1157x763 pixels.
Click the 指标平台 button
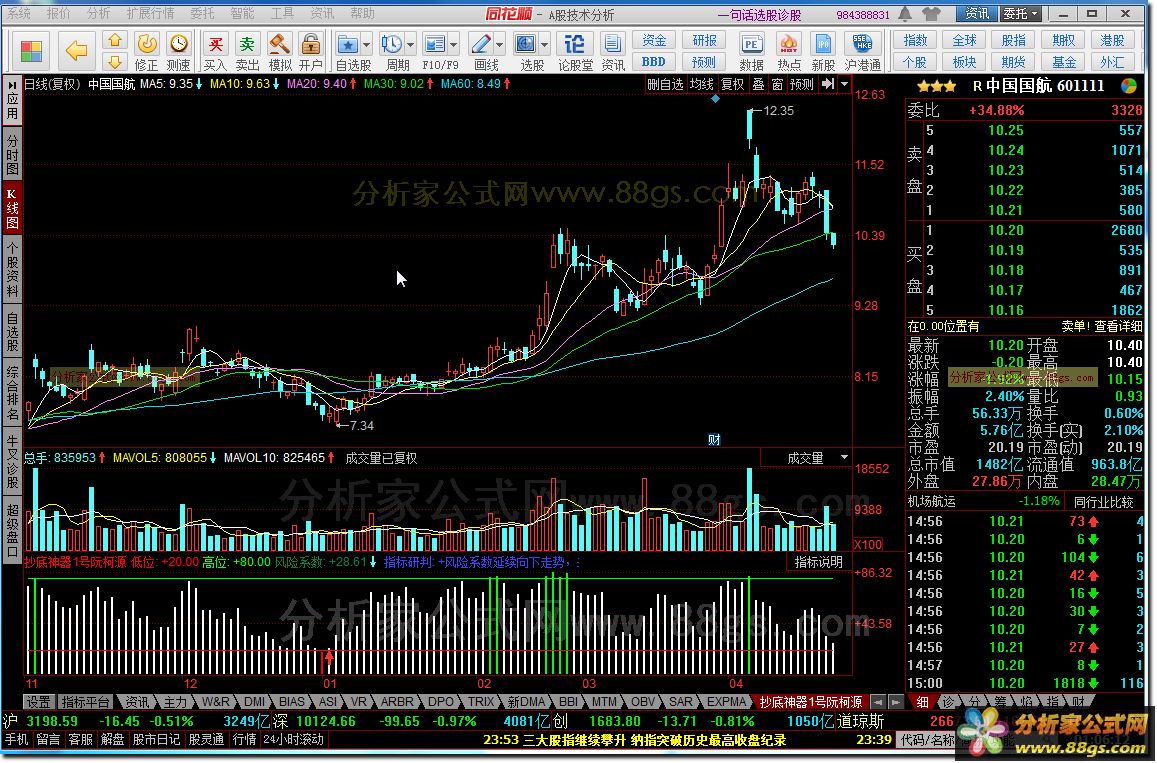[x=86, y=702]
